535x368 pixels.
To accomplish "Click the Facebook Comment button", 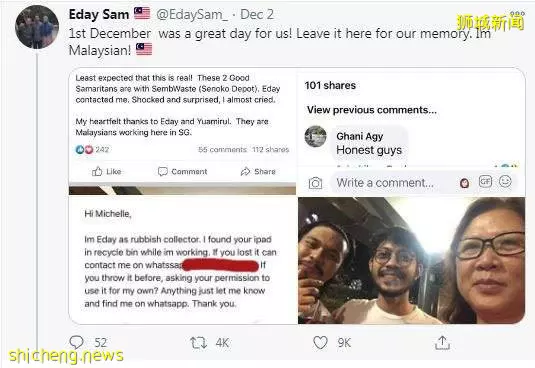I will pos(183,171).
